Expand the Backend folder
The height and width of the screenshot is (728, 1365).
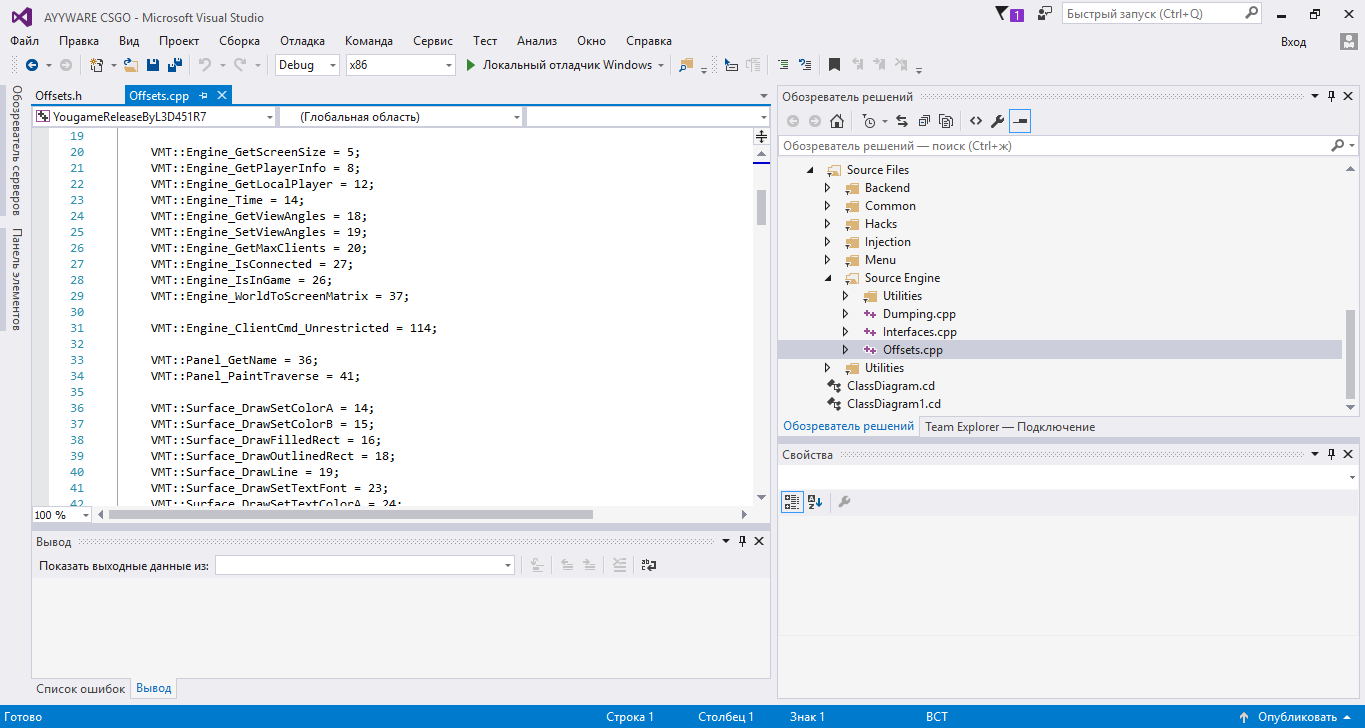coord(827,188)
